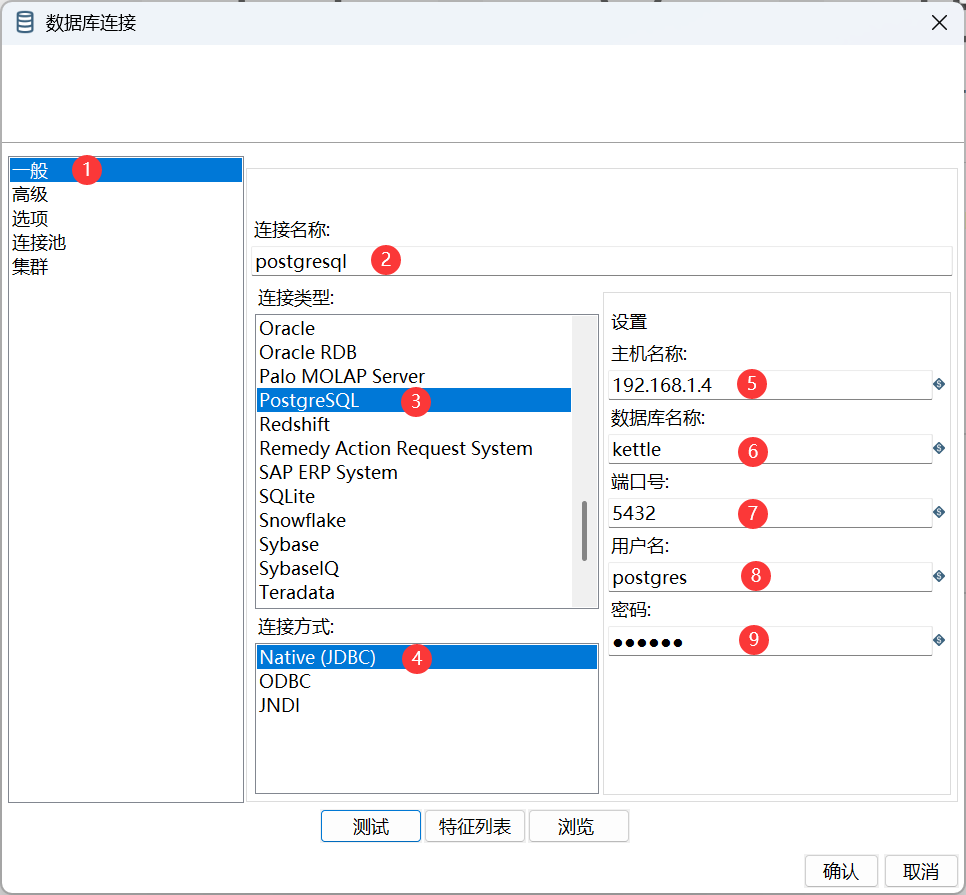The width and height of the screenshot is (966, 895).
Task: Focus the 数据库名称 field showing kettle
Action: pos(770,449)
